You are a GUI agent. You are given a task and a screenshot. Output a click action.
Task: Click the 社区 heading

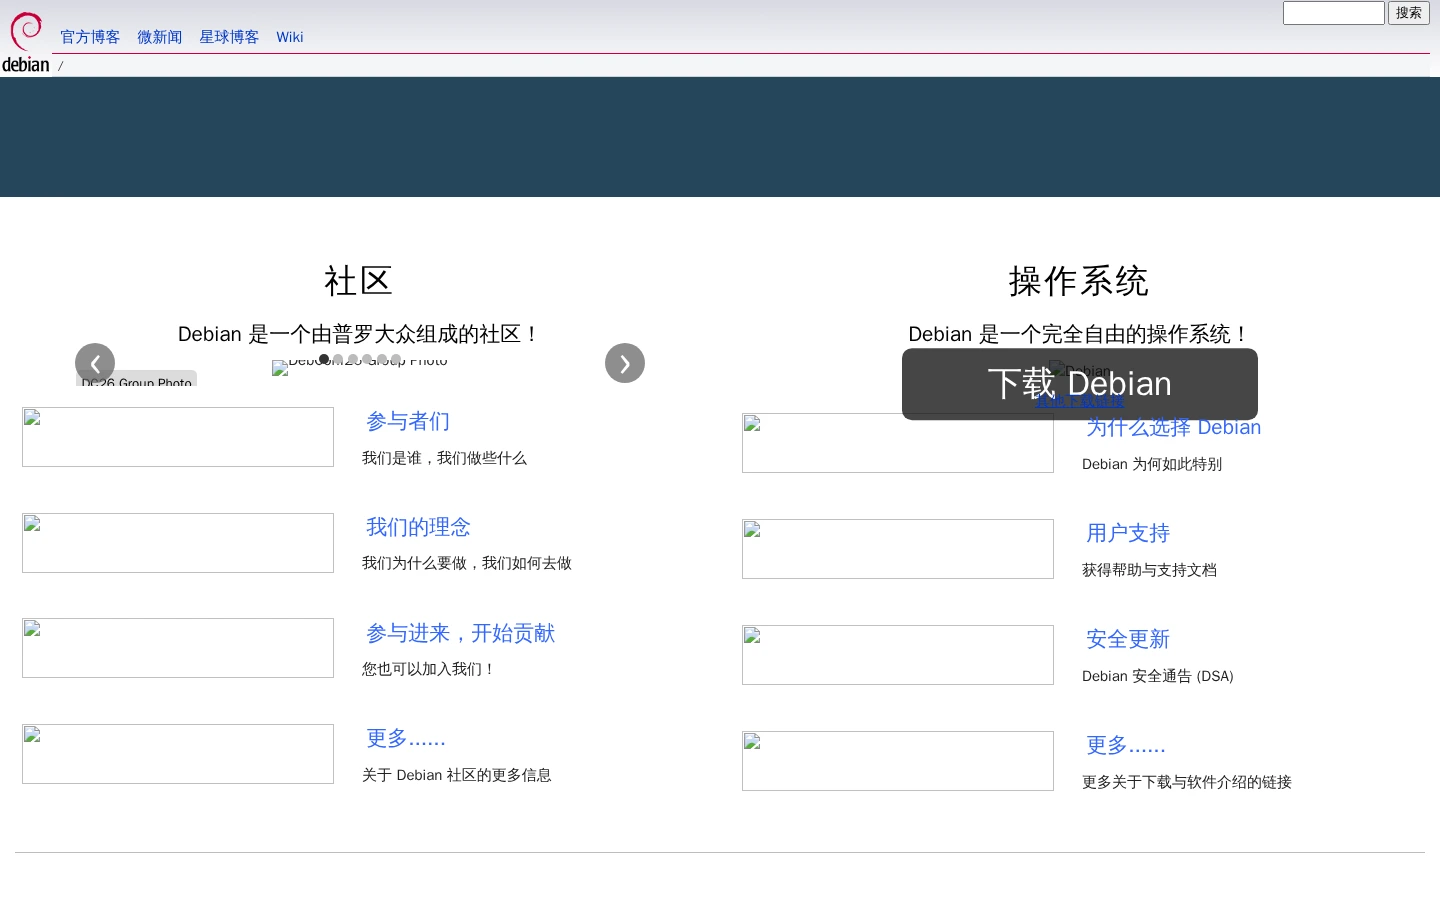click(358, 281)
